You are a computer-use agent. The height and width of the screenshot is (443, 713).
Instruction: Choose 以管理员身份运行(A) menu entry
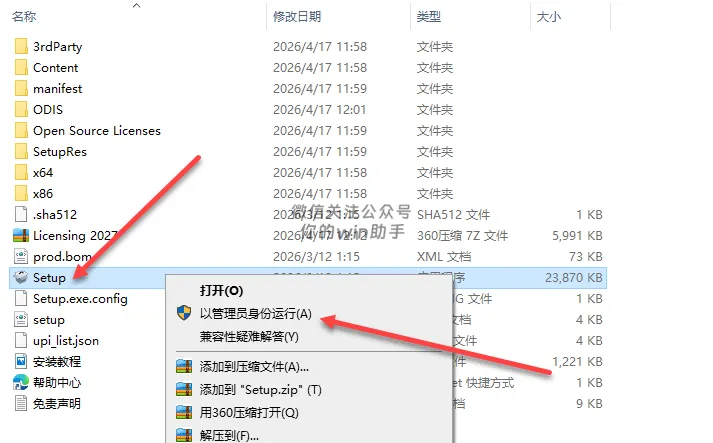[256, 313]
